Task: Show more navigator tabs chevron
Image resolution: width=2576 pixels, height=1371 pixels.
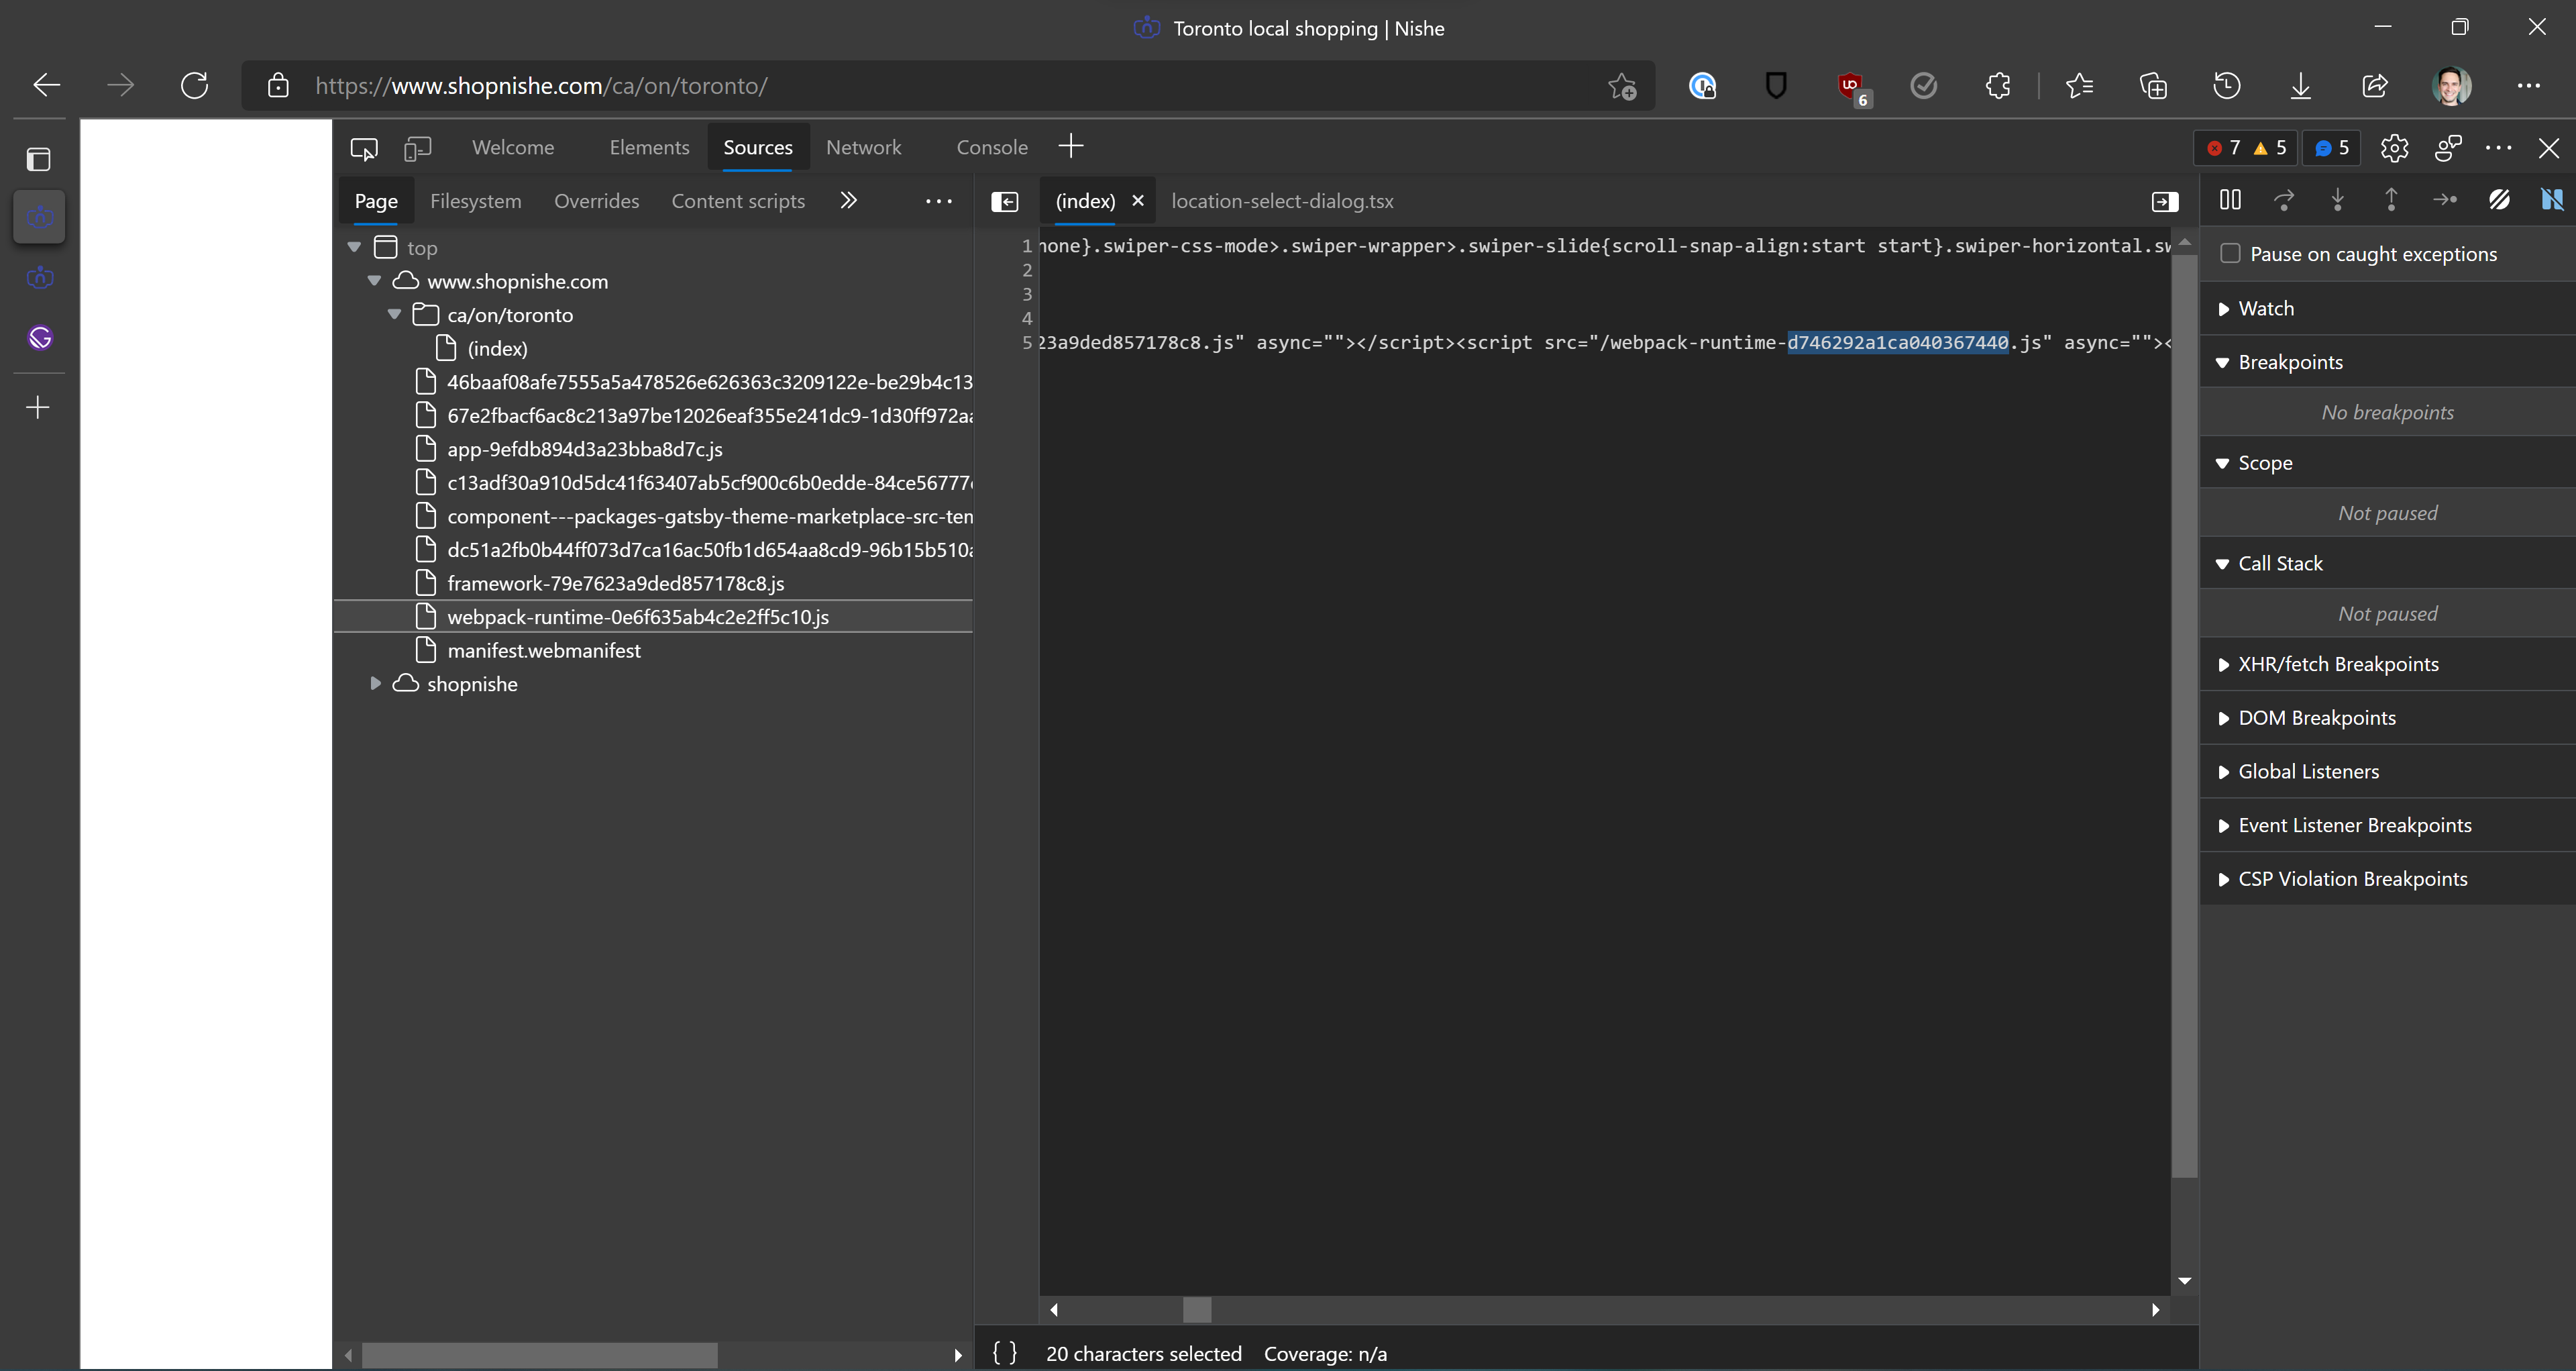Action: [x=848, y=201]
